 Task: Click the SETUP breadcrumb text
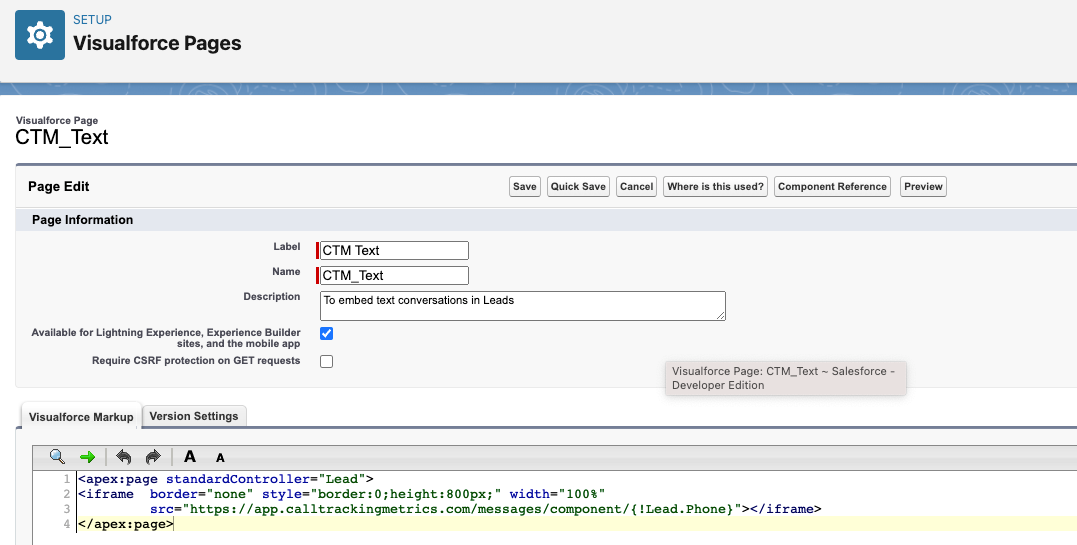pyautogui.click(x=92, y=20)
